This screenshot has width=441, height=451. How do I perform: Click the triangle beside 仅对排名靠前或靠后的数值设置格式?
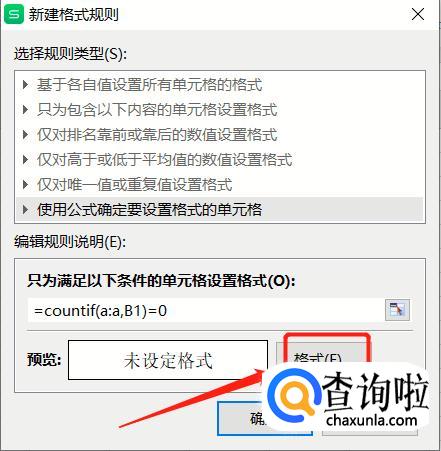[x=25, y=135]
